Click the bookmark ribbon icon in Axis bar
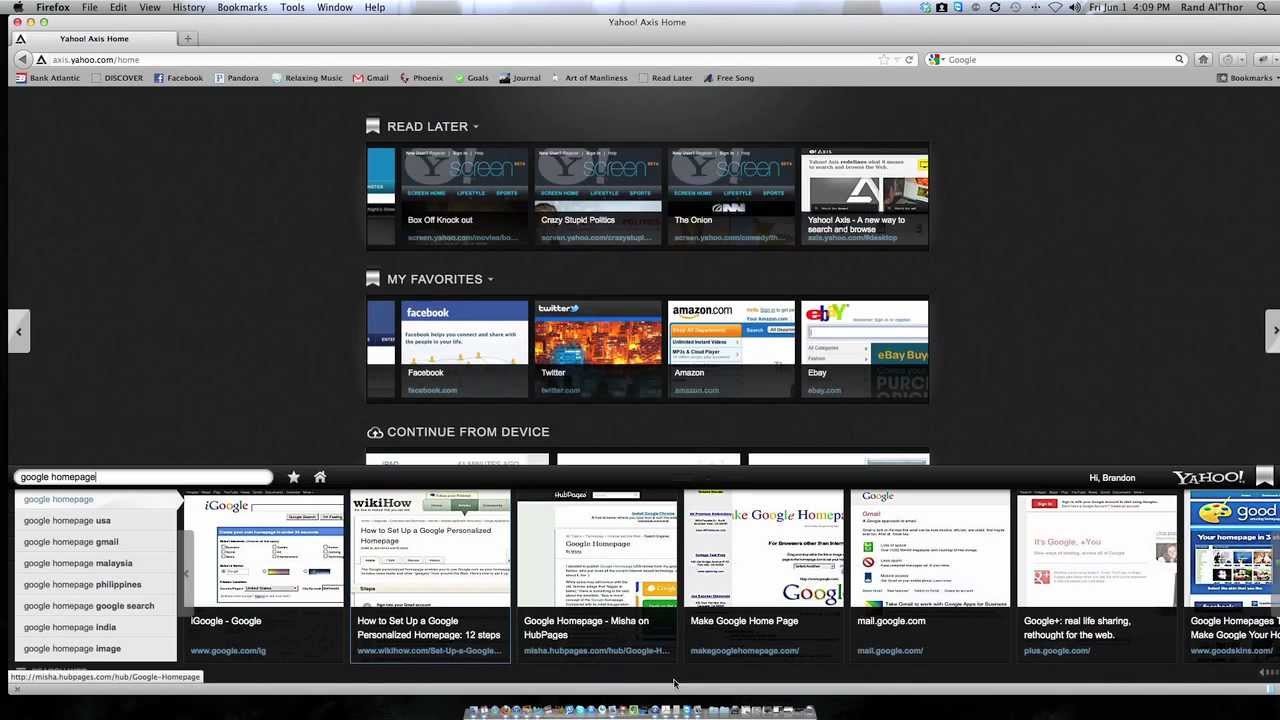The height and width of the screenshot is (720, 1280). (1265, 477)
